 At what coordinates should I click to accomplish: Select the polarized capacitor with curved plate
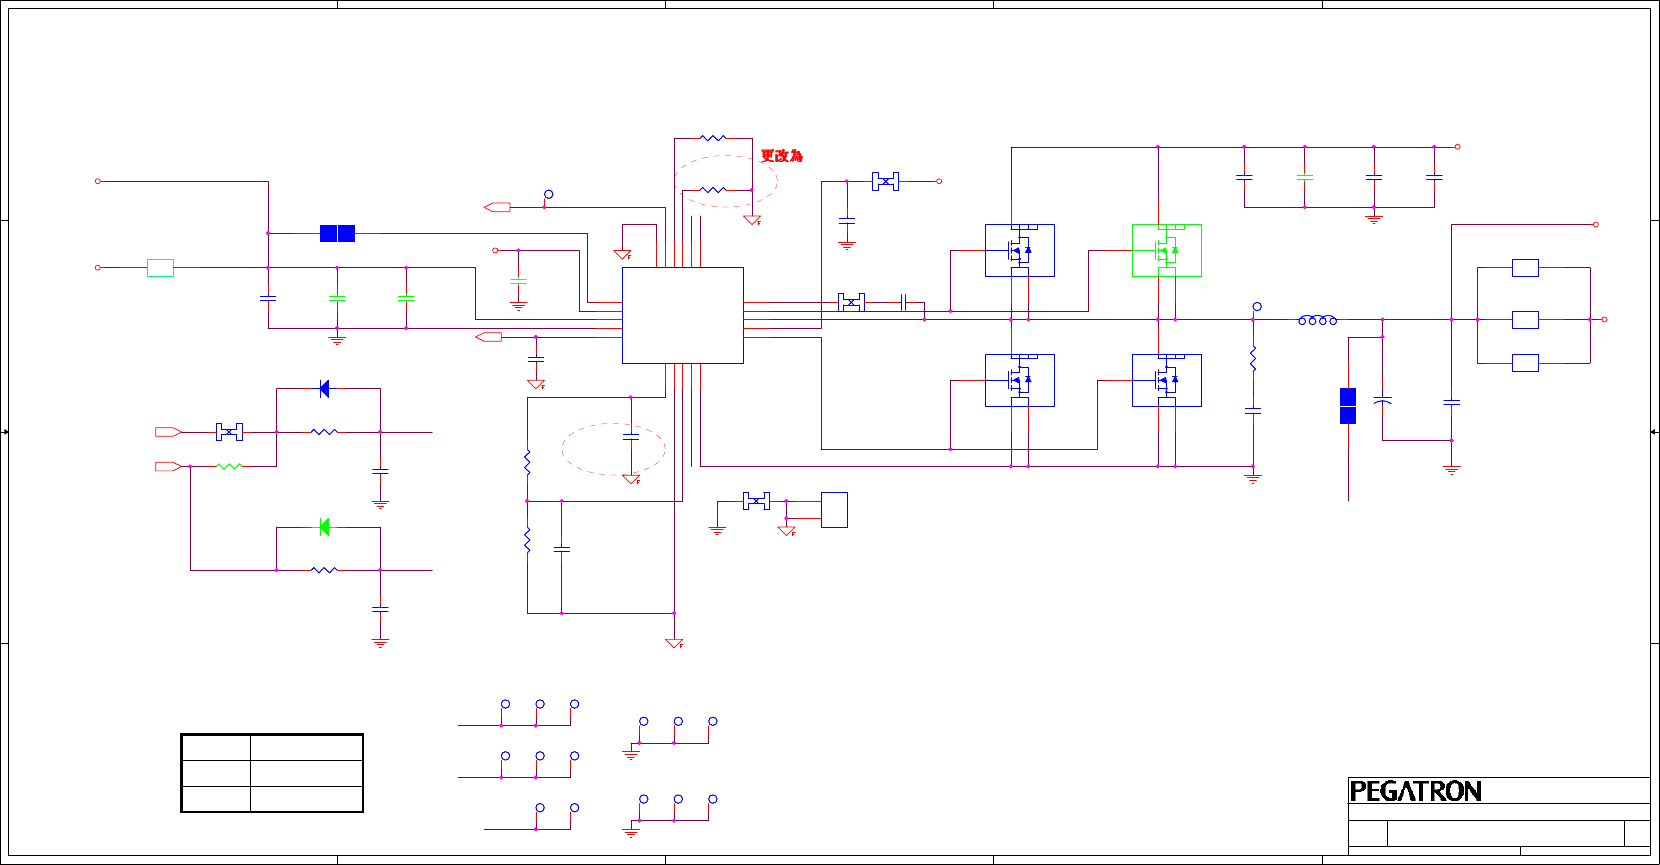point(1383,400)
